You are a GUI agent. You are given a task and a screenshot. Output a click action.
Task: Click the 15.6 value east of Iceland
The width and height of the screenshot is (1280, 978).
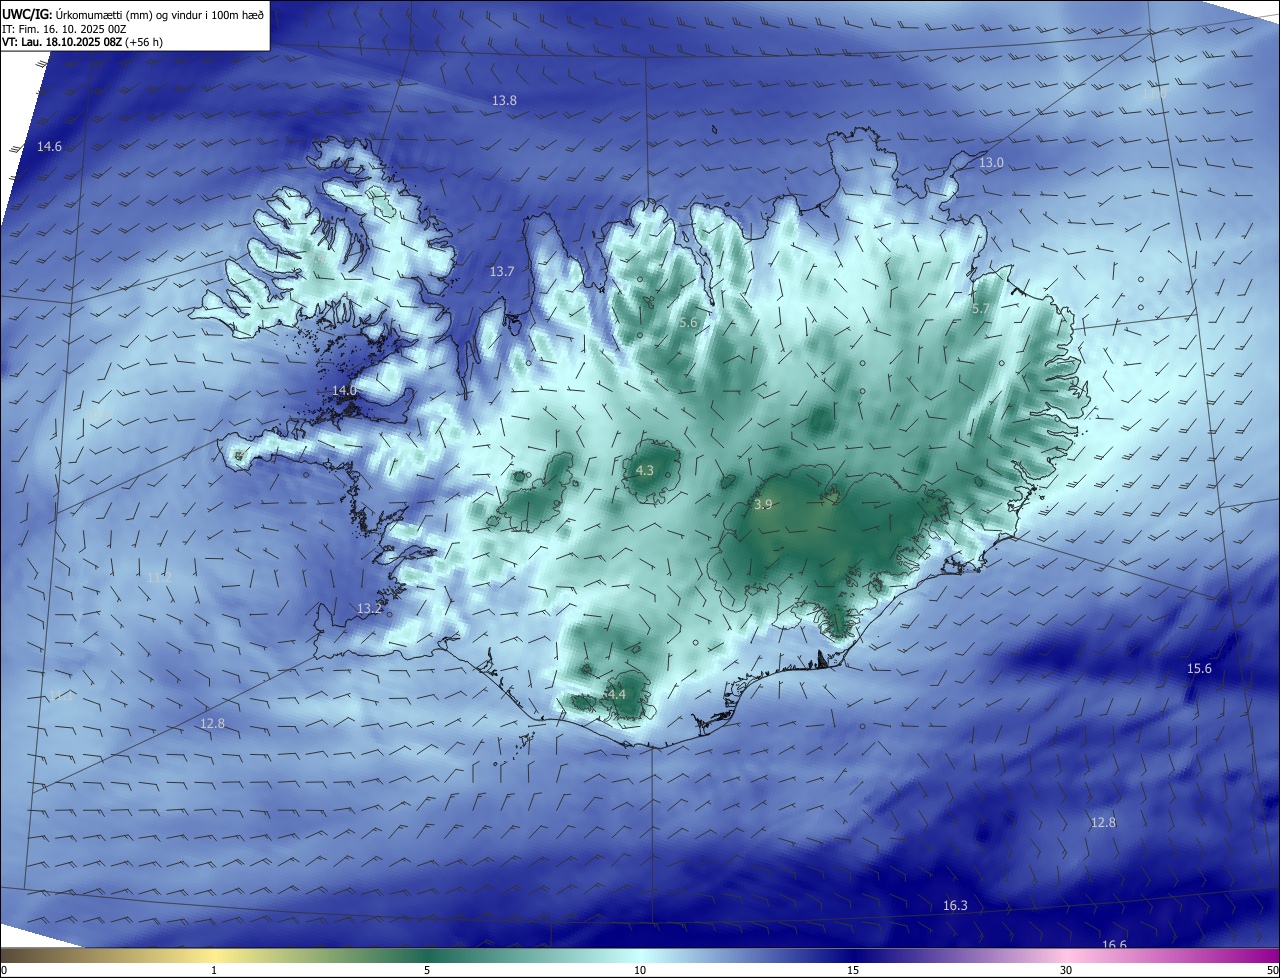(x=1199, y=668)
